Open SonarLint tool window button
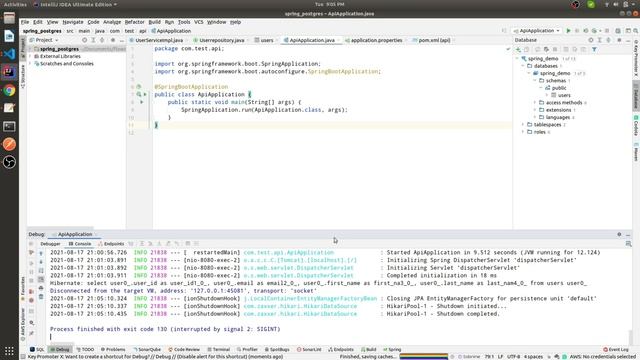The image size is (640, 360). pos(309,349)
